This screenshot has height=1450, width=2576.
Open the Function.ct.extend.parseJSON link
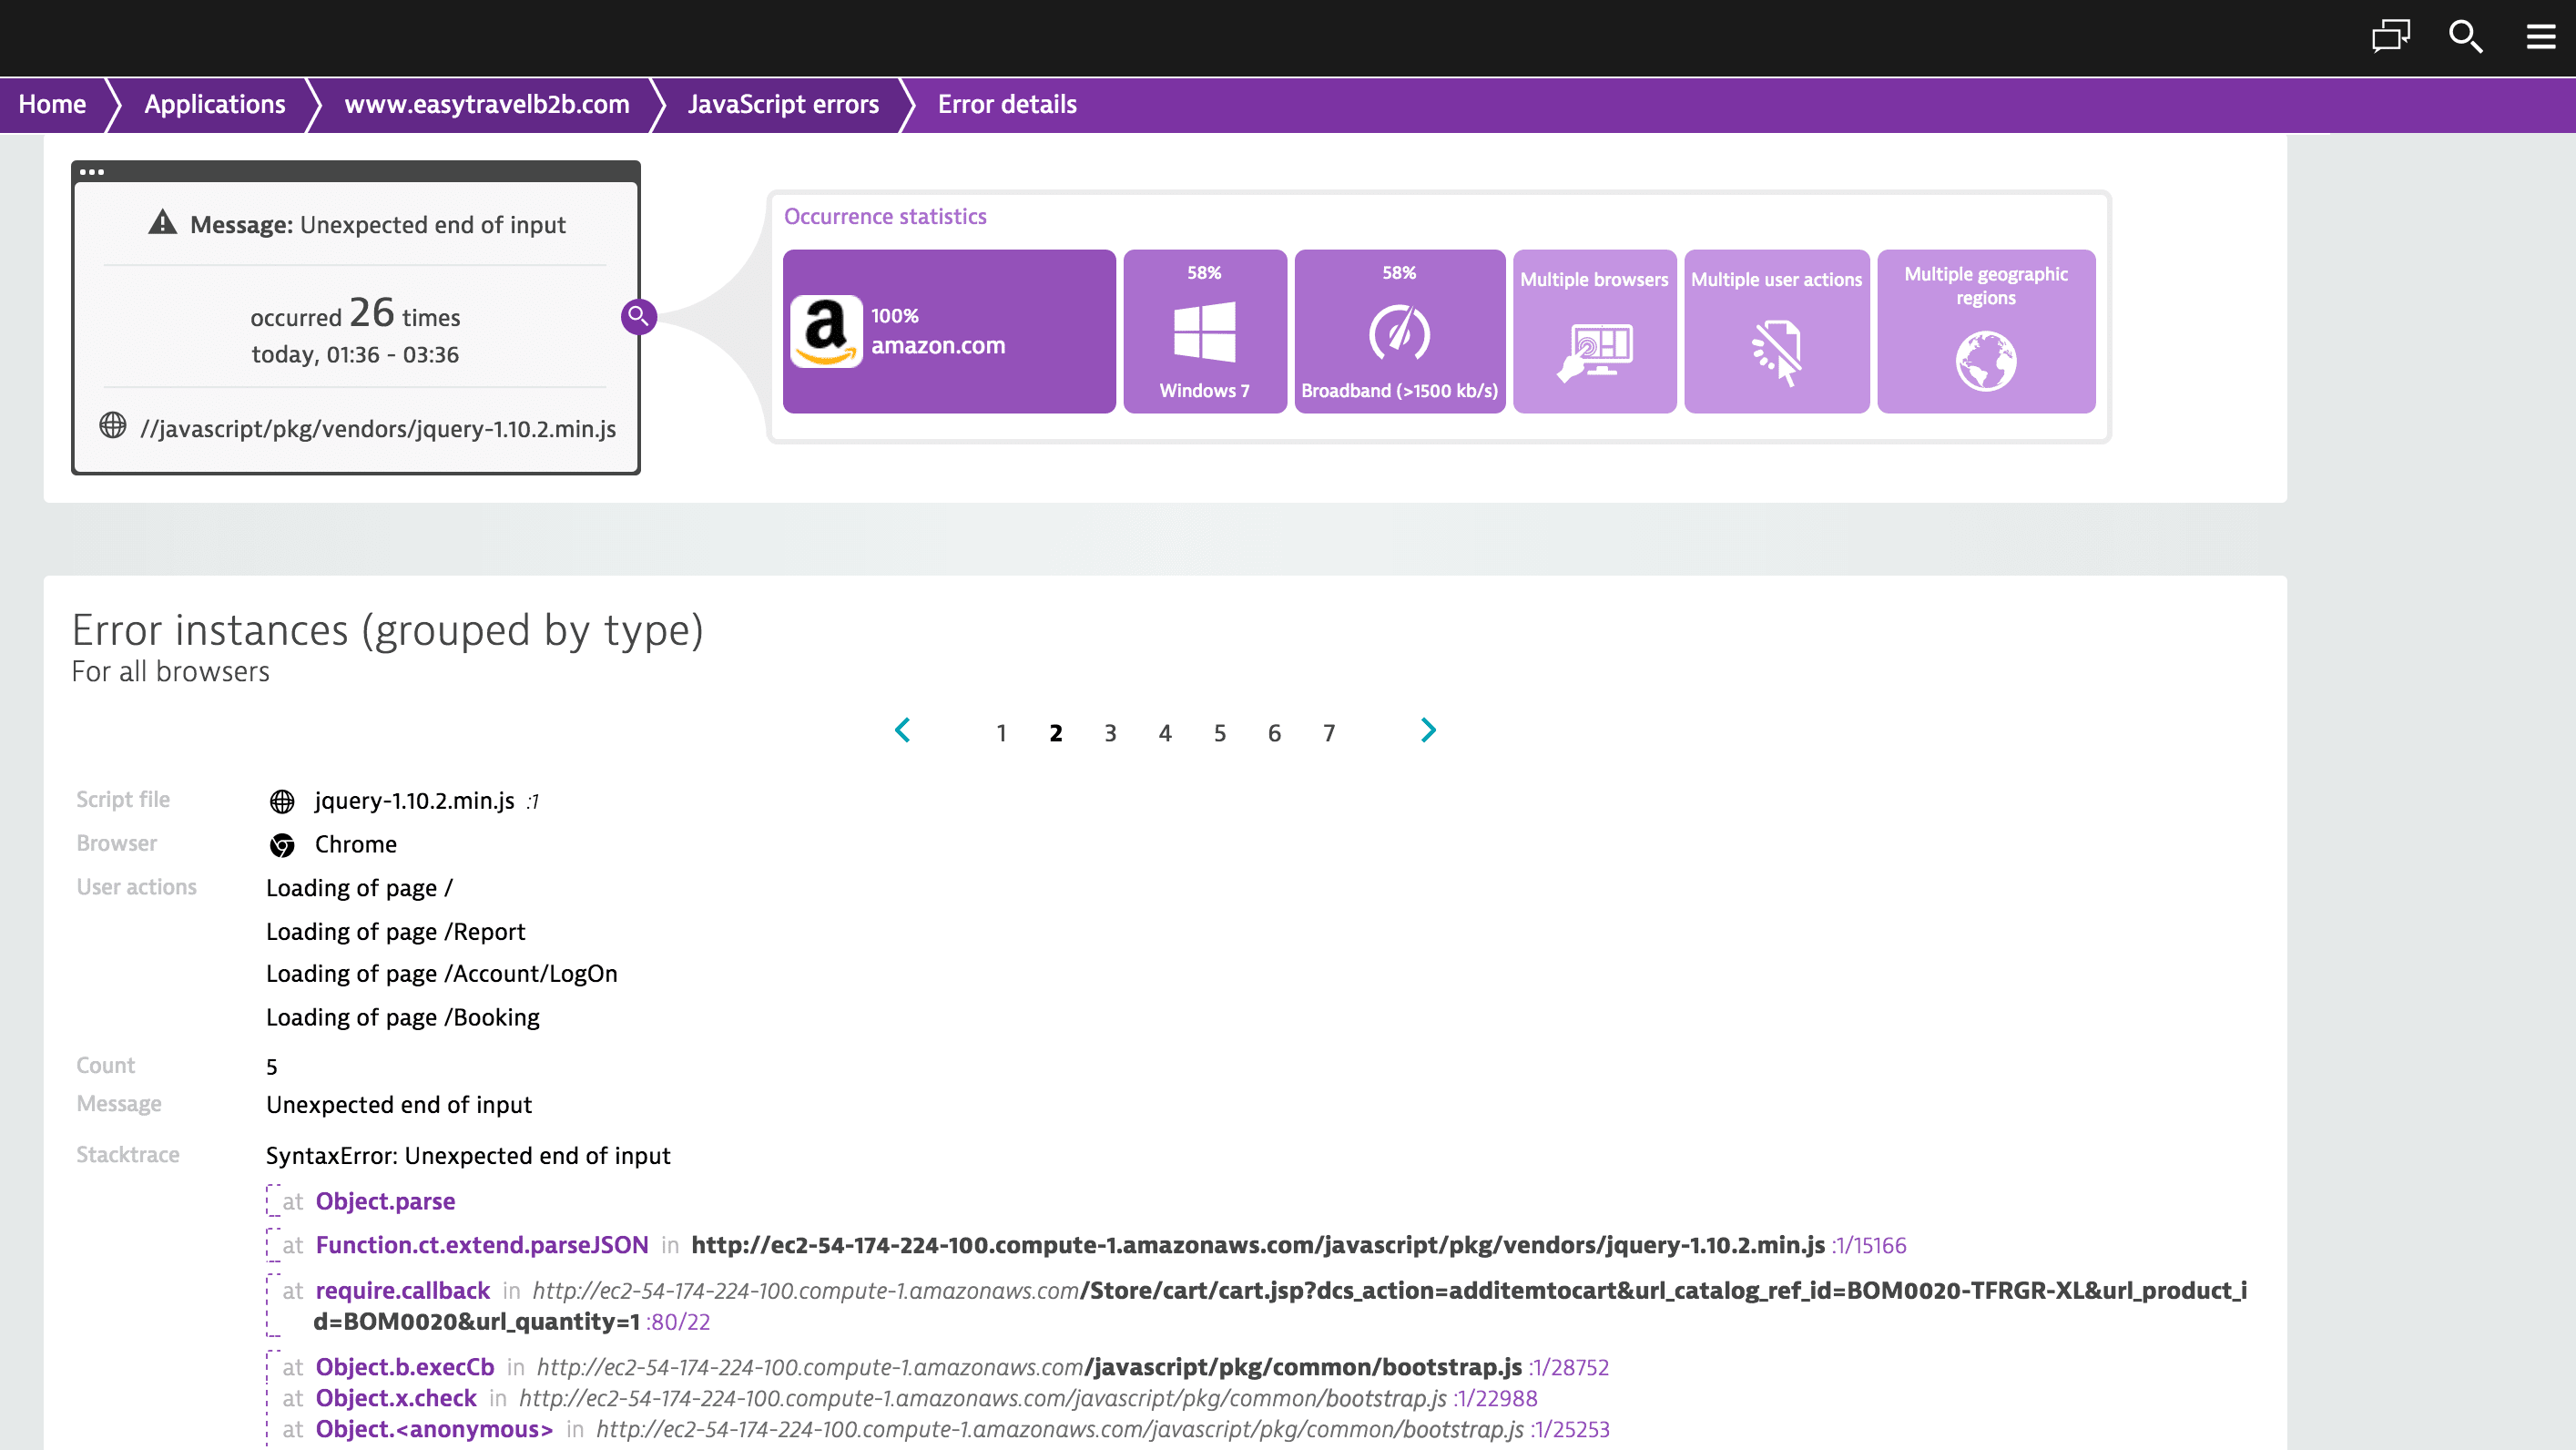(482, 1244)
